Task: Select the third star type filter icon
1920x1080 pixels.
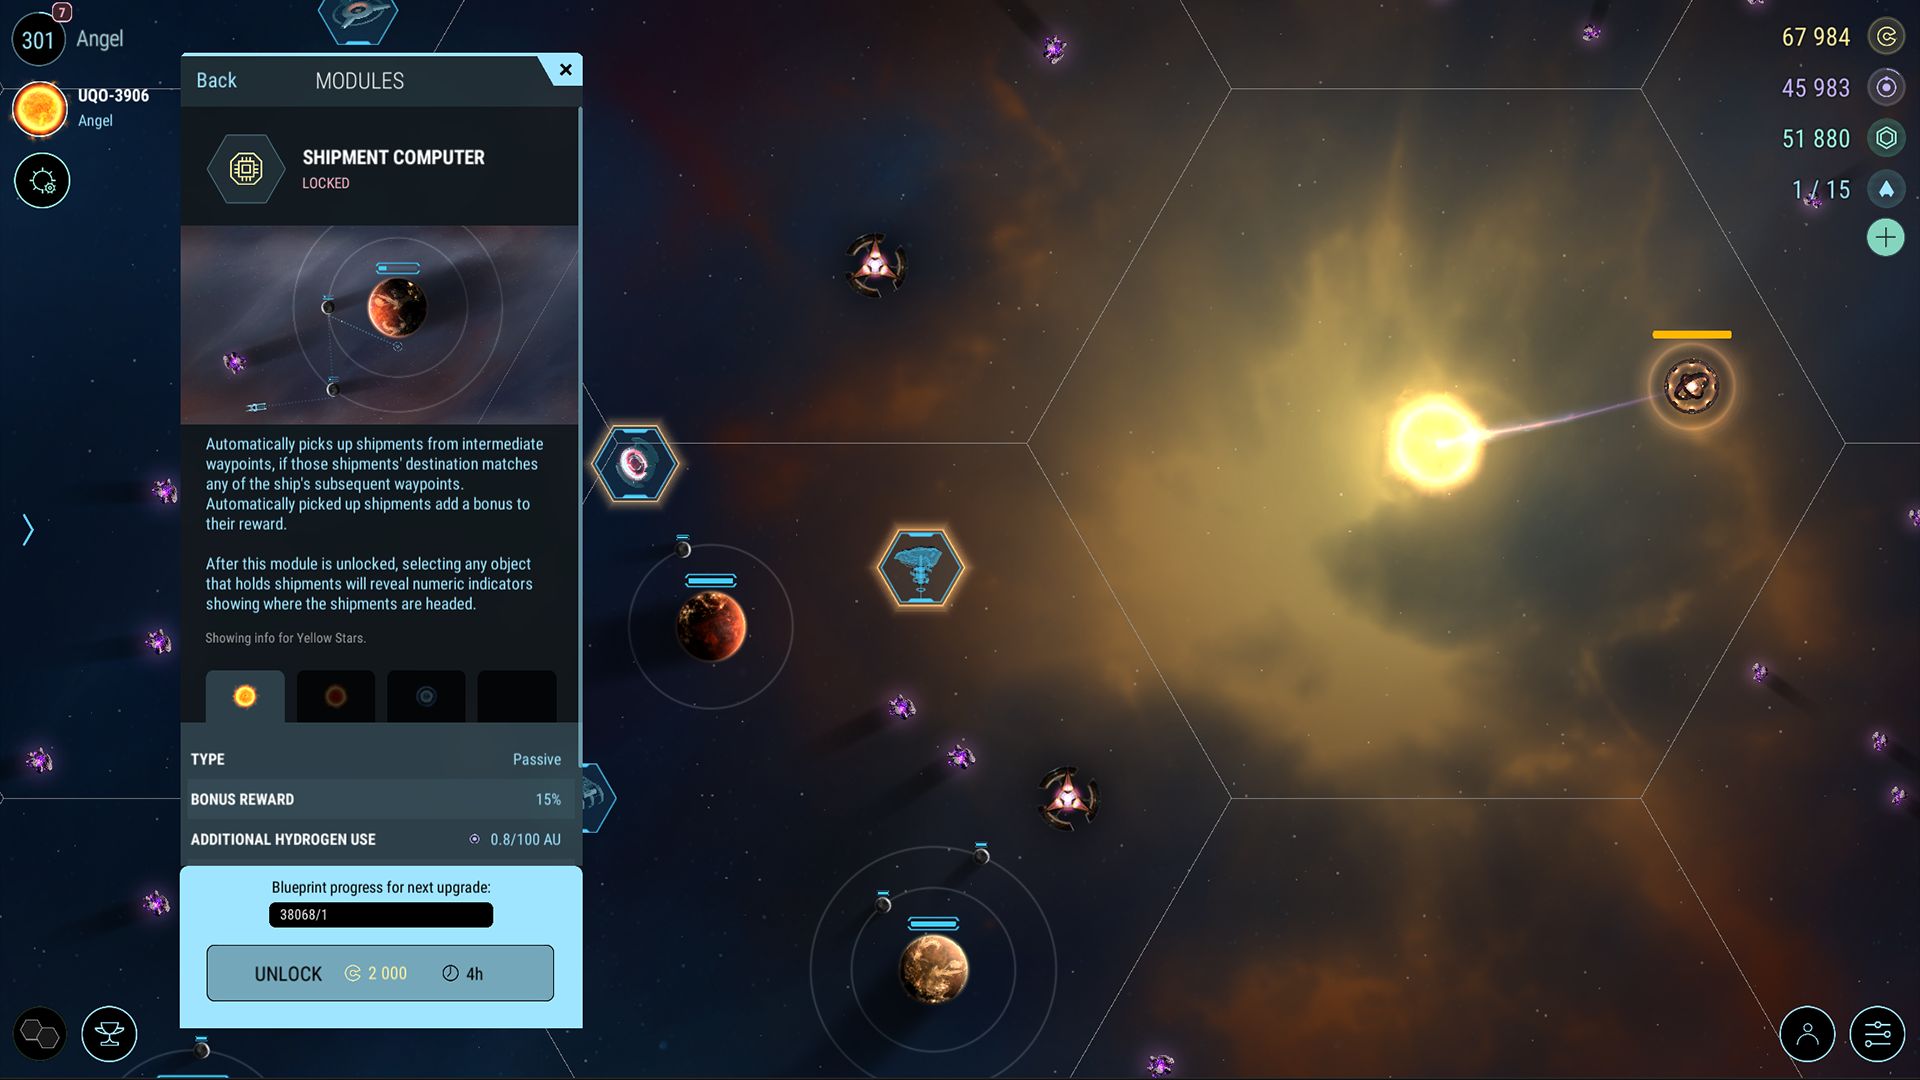Action: pyautogui.click(x=425, y=695)
